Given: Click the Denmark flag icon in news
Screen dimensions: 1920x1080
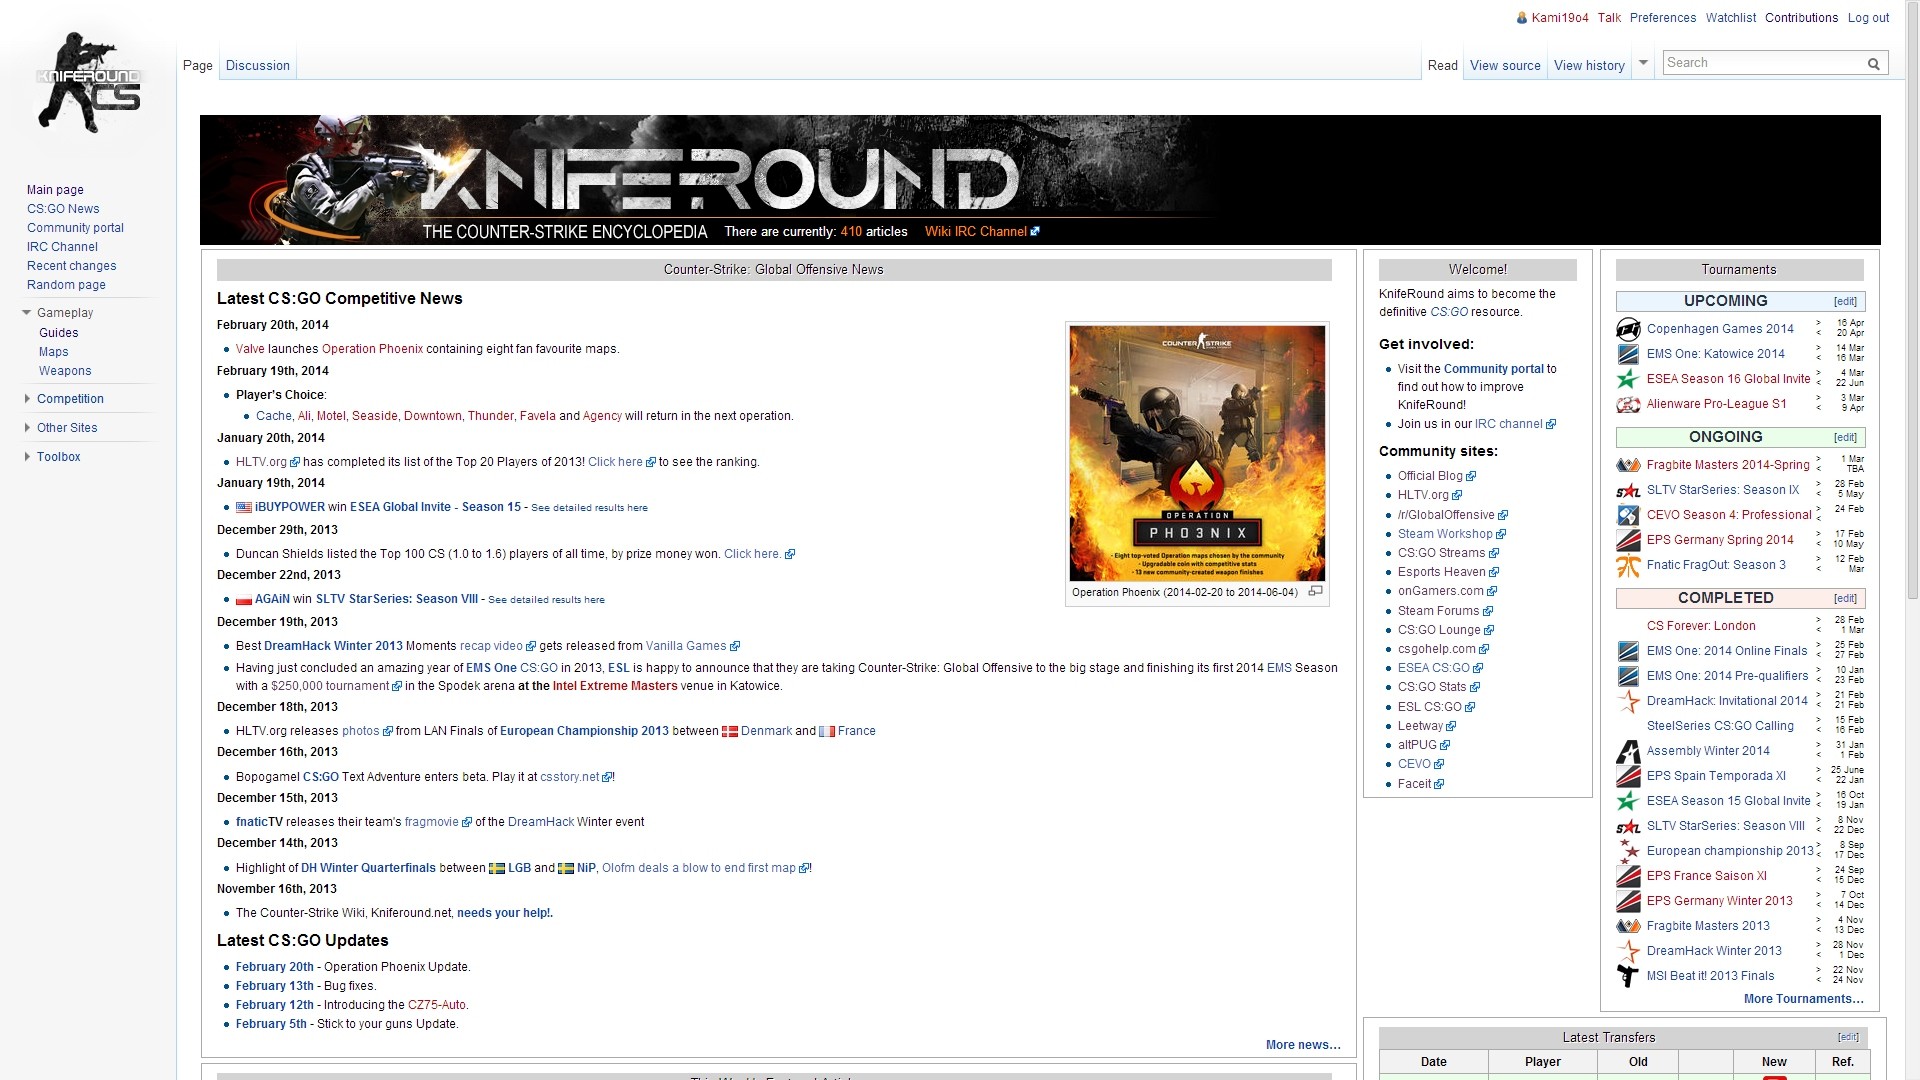Looking at the screenshot, I should (730, 732).
